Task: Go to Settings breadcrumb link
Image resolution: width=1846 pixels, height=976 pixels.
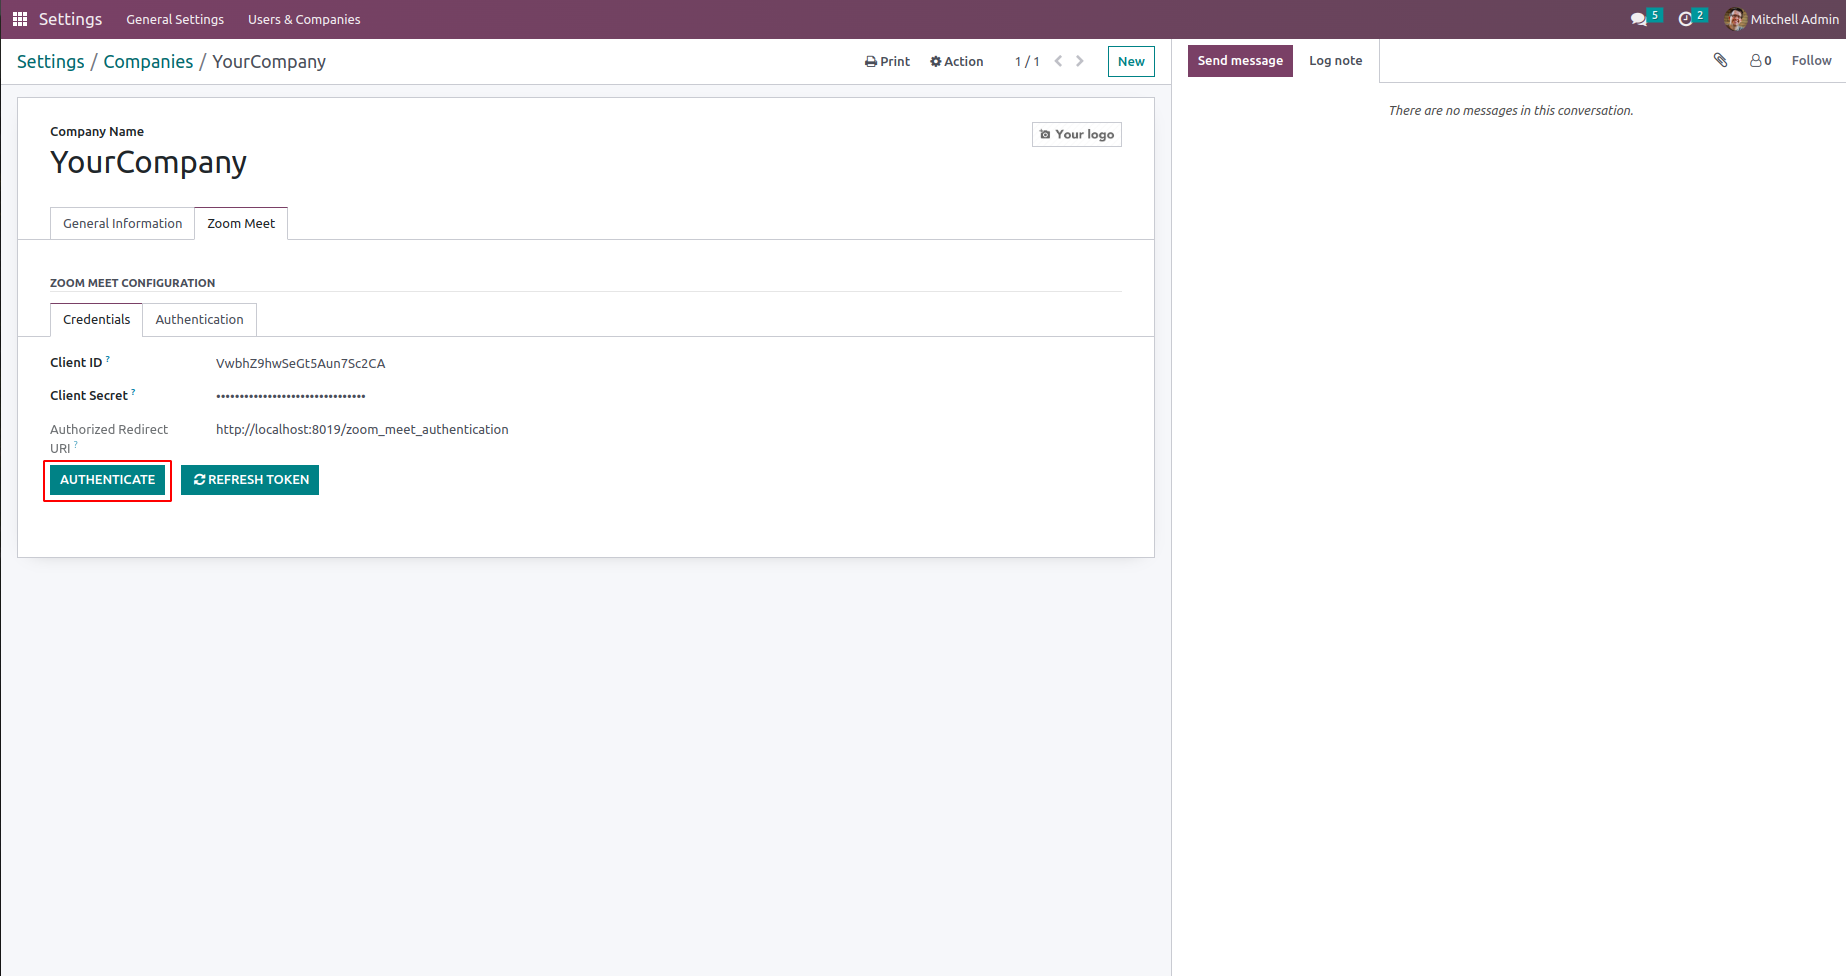Action: pos(51,61)
